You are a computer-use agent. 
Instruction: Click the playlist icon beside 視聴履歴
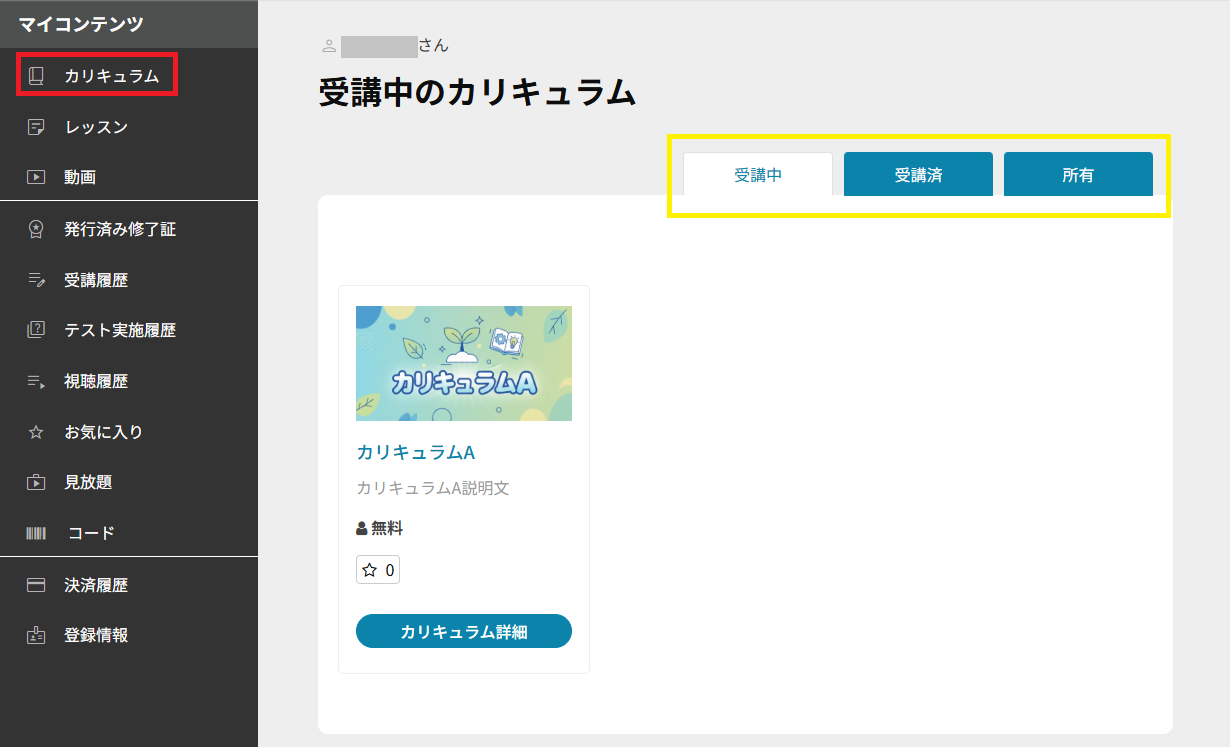click(37, 381)
